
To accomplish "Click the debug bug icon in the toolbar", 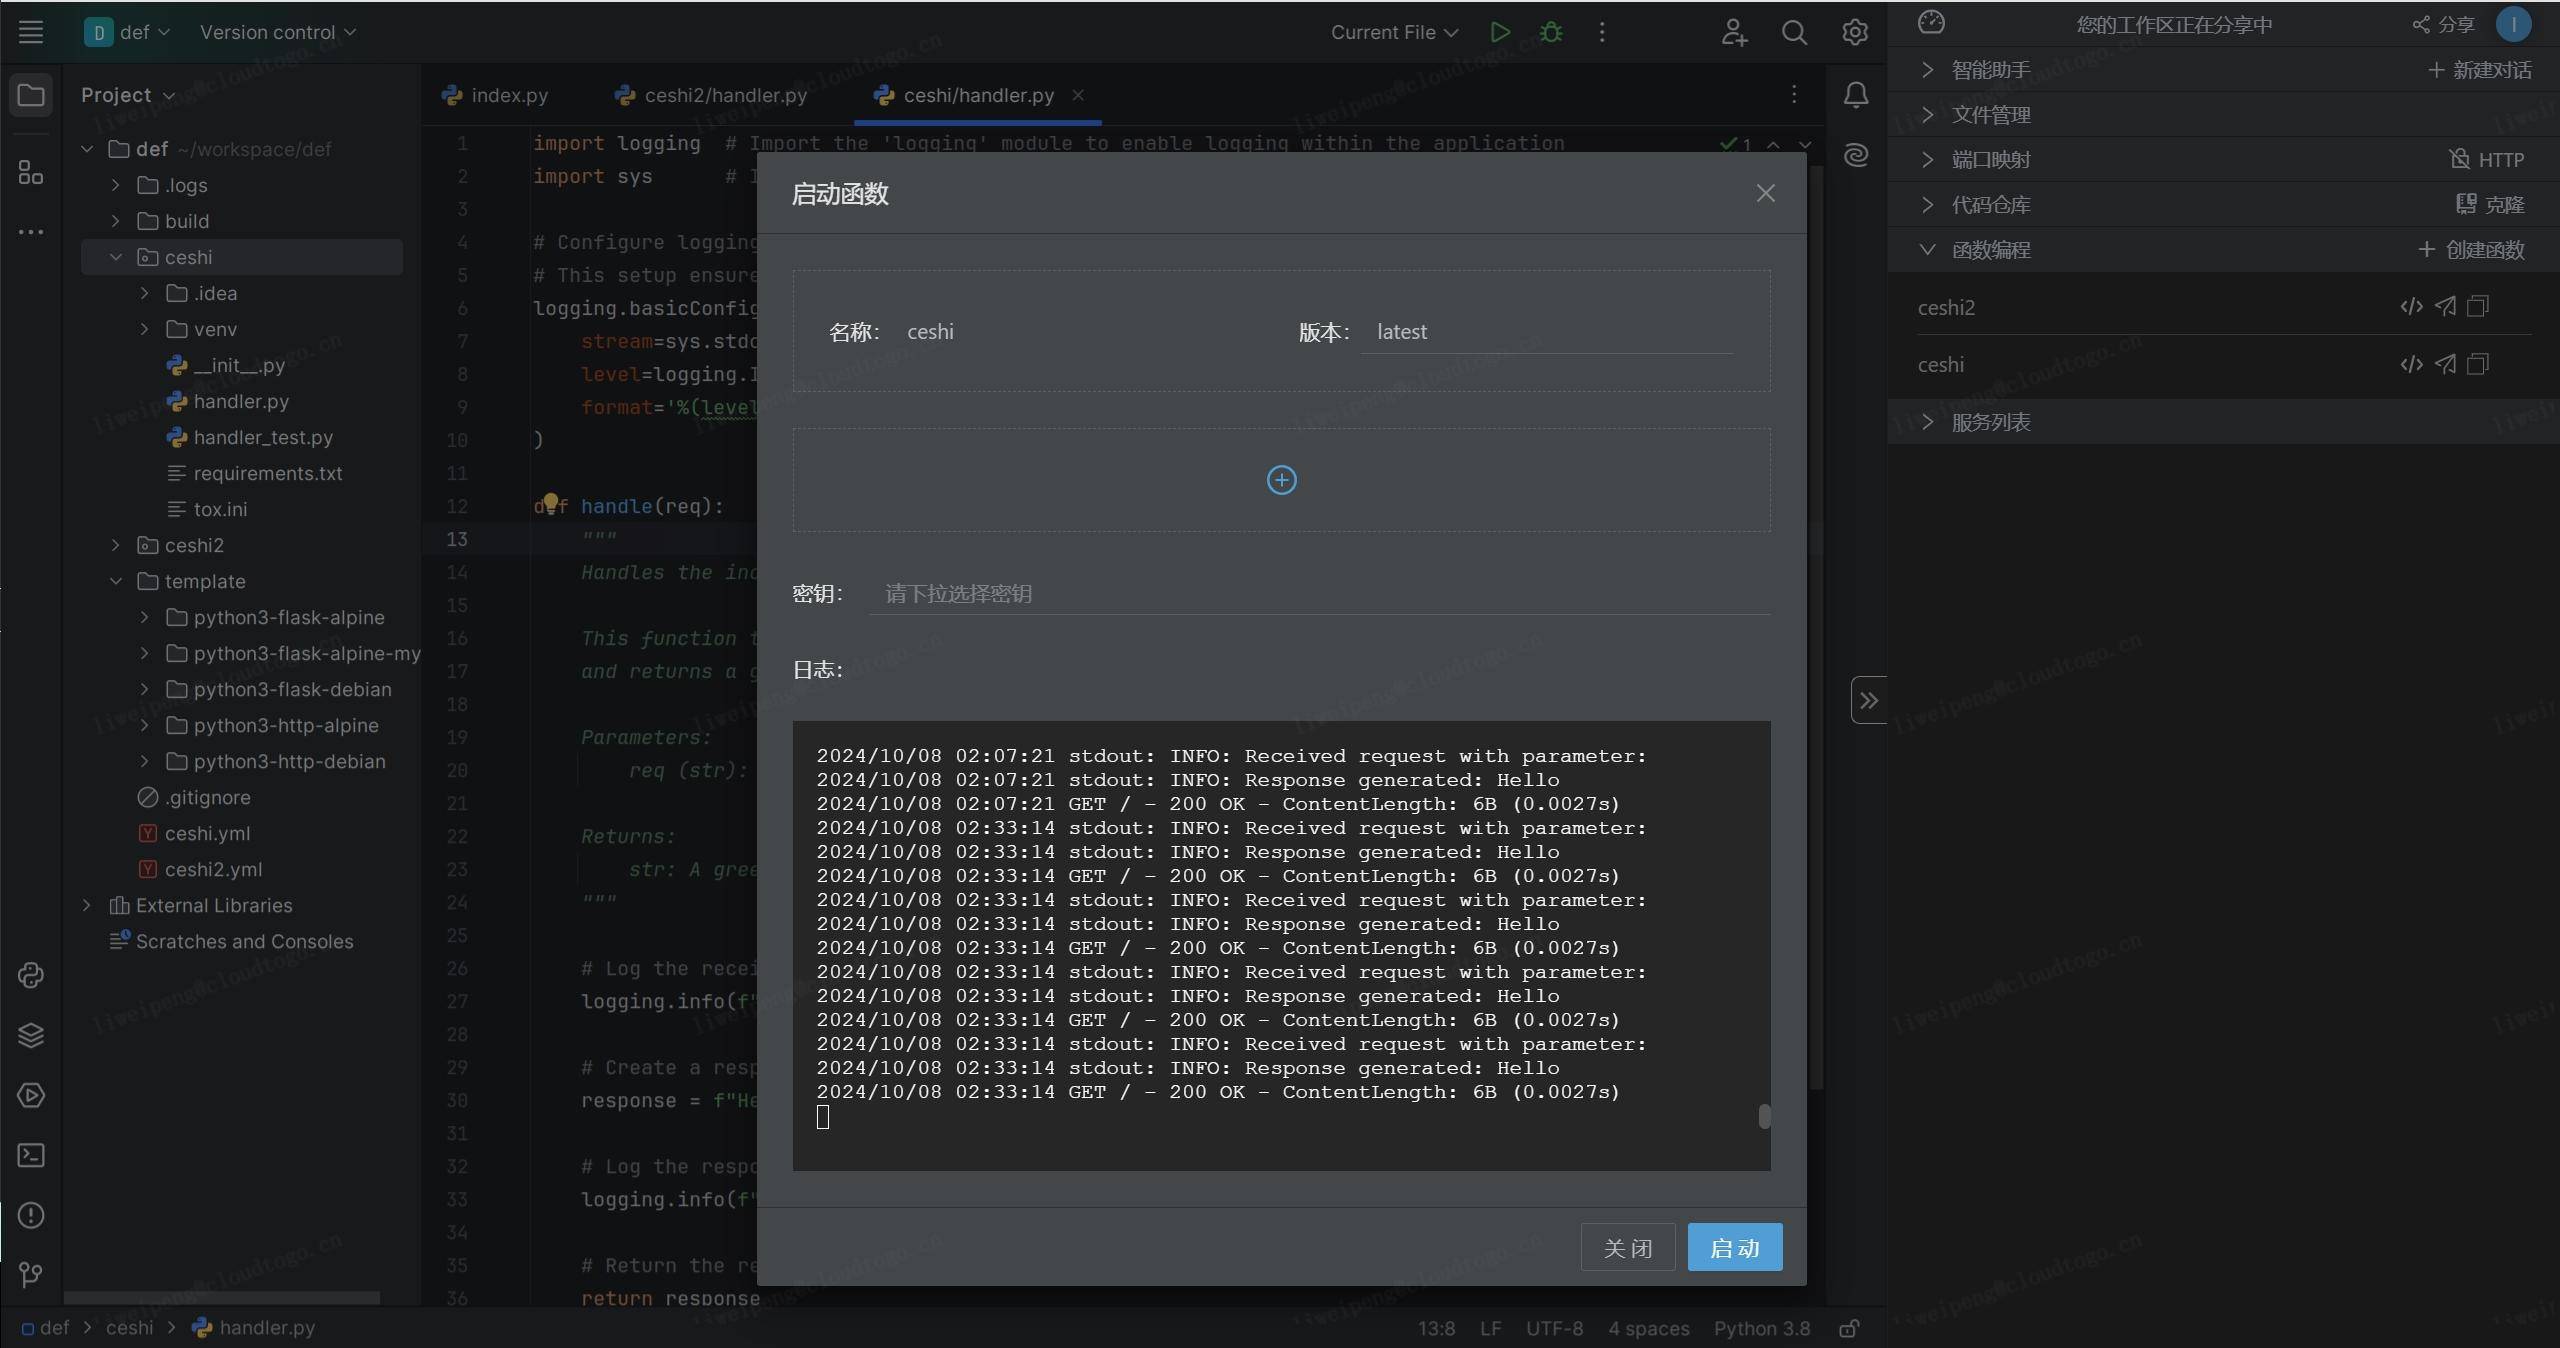I will tap(1551, 32).
